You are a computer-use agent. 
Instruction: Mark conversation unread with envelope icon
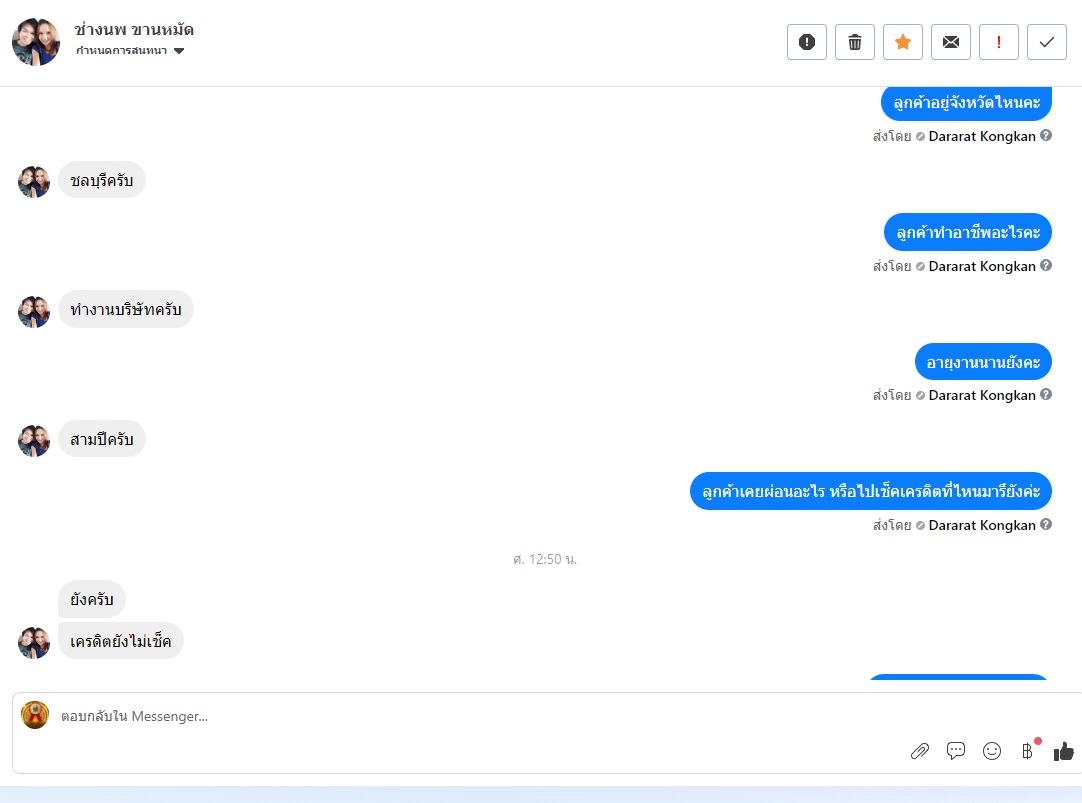pyautogui.click(x=951, y=42)
